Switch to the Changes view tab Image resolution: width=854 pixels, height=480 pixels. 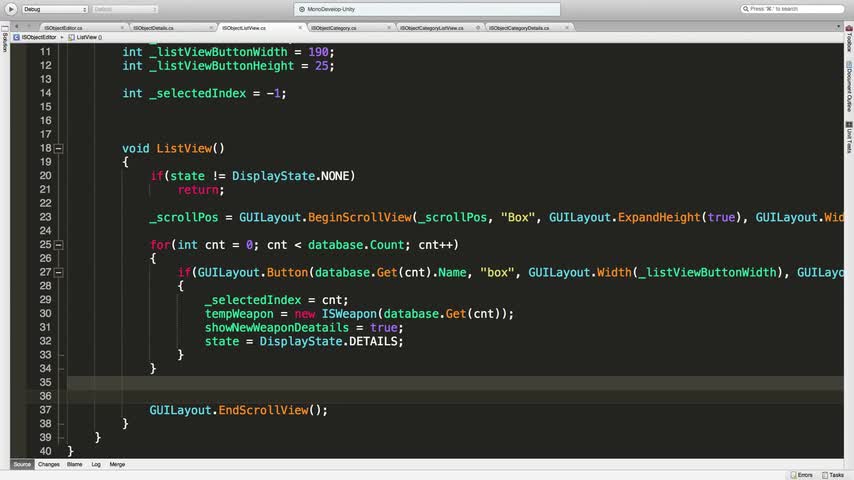48,464
